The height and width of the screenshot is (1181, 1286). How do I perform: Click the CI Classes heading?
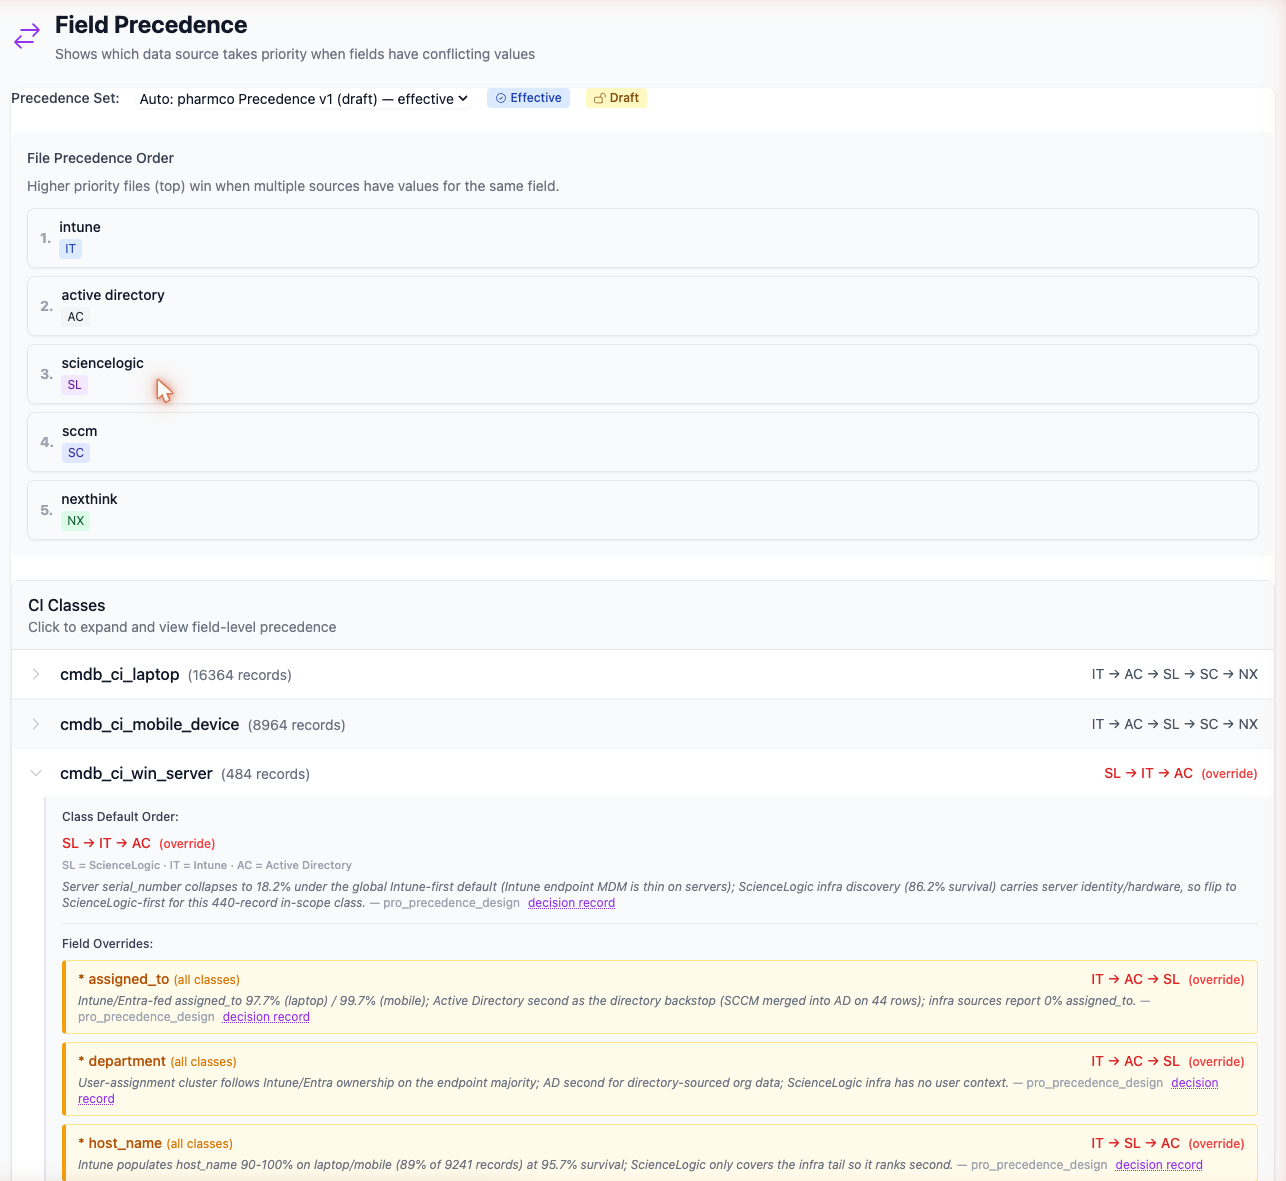[x=67, y=605]
